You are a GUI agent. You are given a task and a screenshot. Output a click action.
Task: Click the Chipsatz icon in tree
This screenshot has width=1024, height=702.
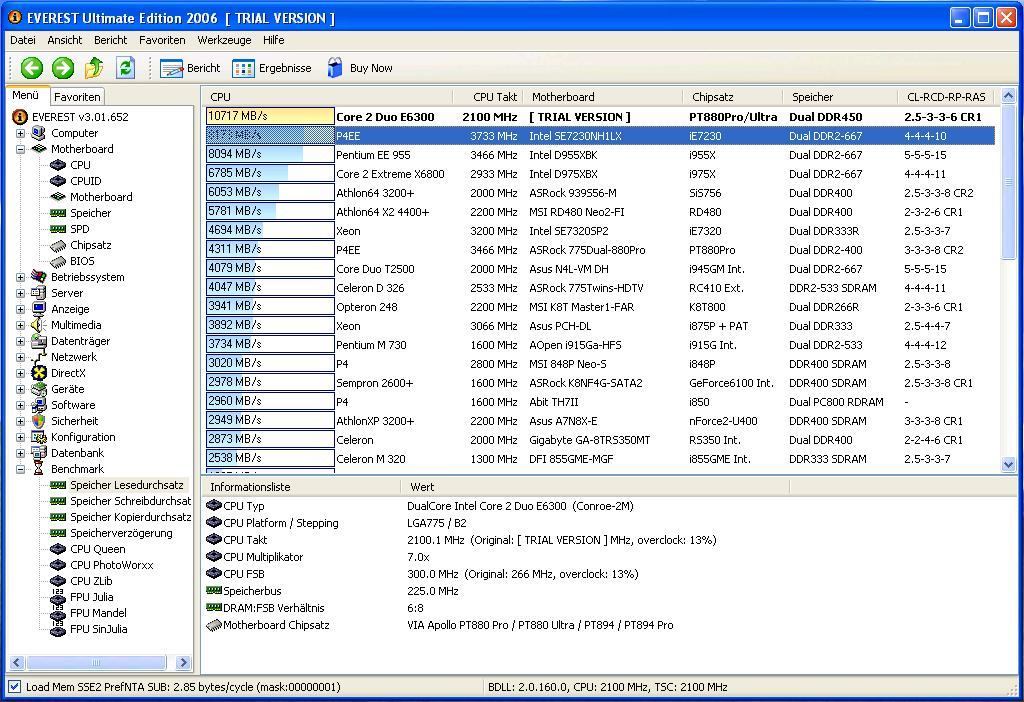click(x=58, y=246)
